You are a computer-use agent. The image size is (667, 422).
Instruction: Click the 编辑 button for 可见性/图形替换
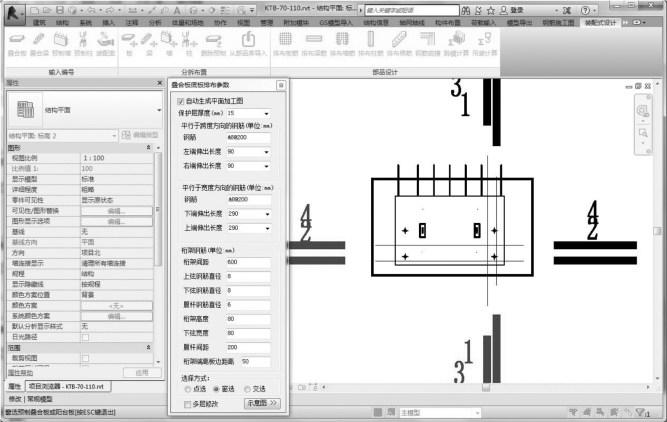click(117, 211)
